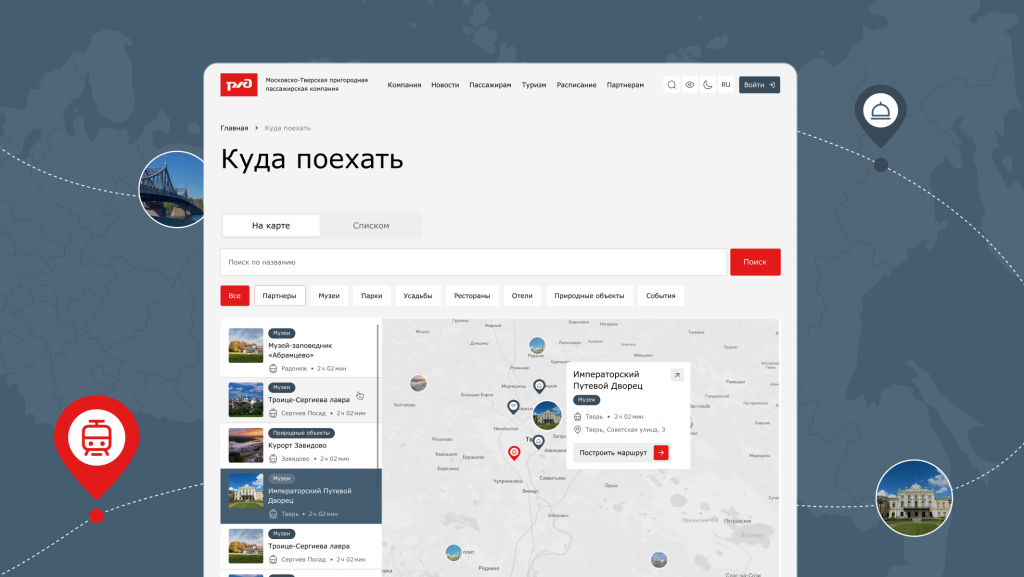This screenshot has height=577, width=1024.
Task: Click the Поиск по названию search field
Action: click(473, 262)
